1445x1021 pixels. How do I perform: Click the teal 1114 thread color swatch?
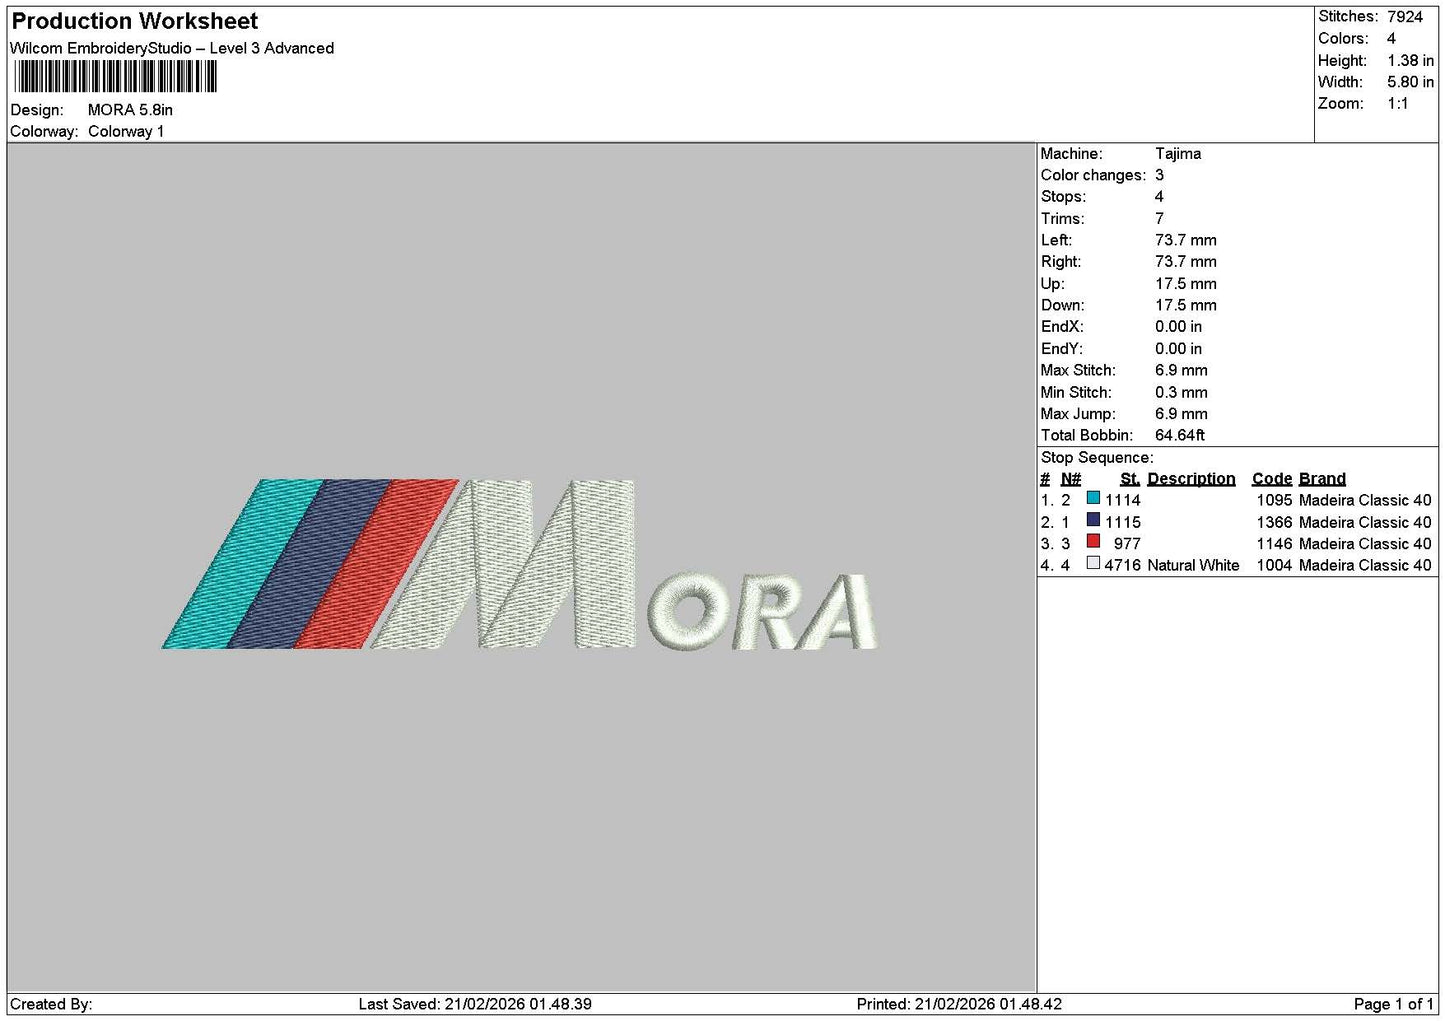[x=1093, y=498]
